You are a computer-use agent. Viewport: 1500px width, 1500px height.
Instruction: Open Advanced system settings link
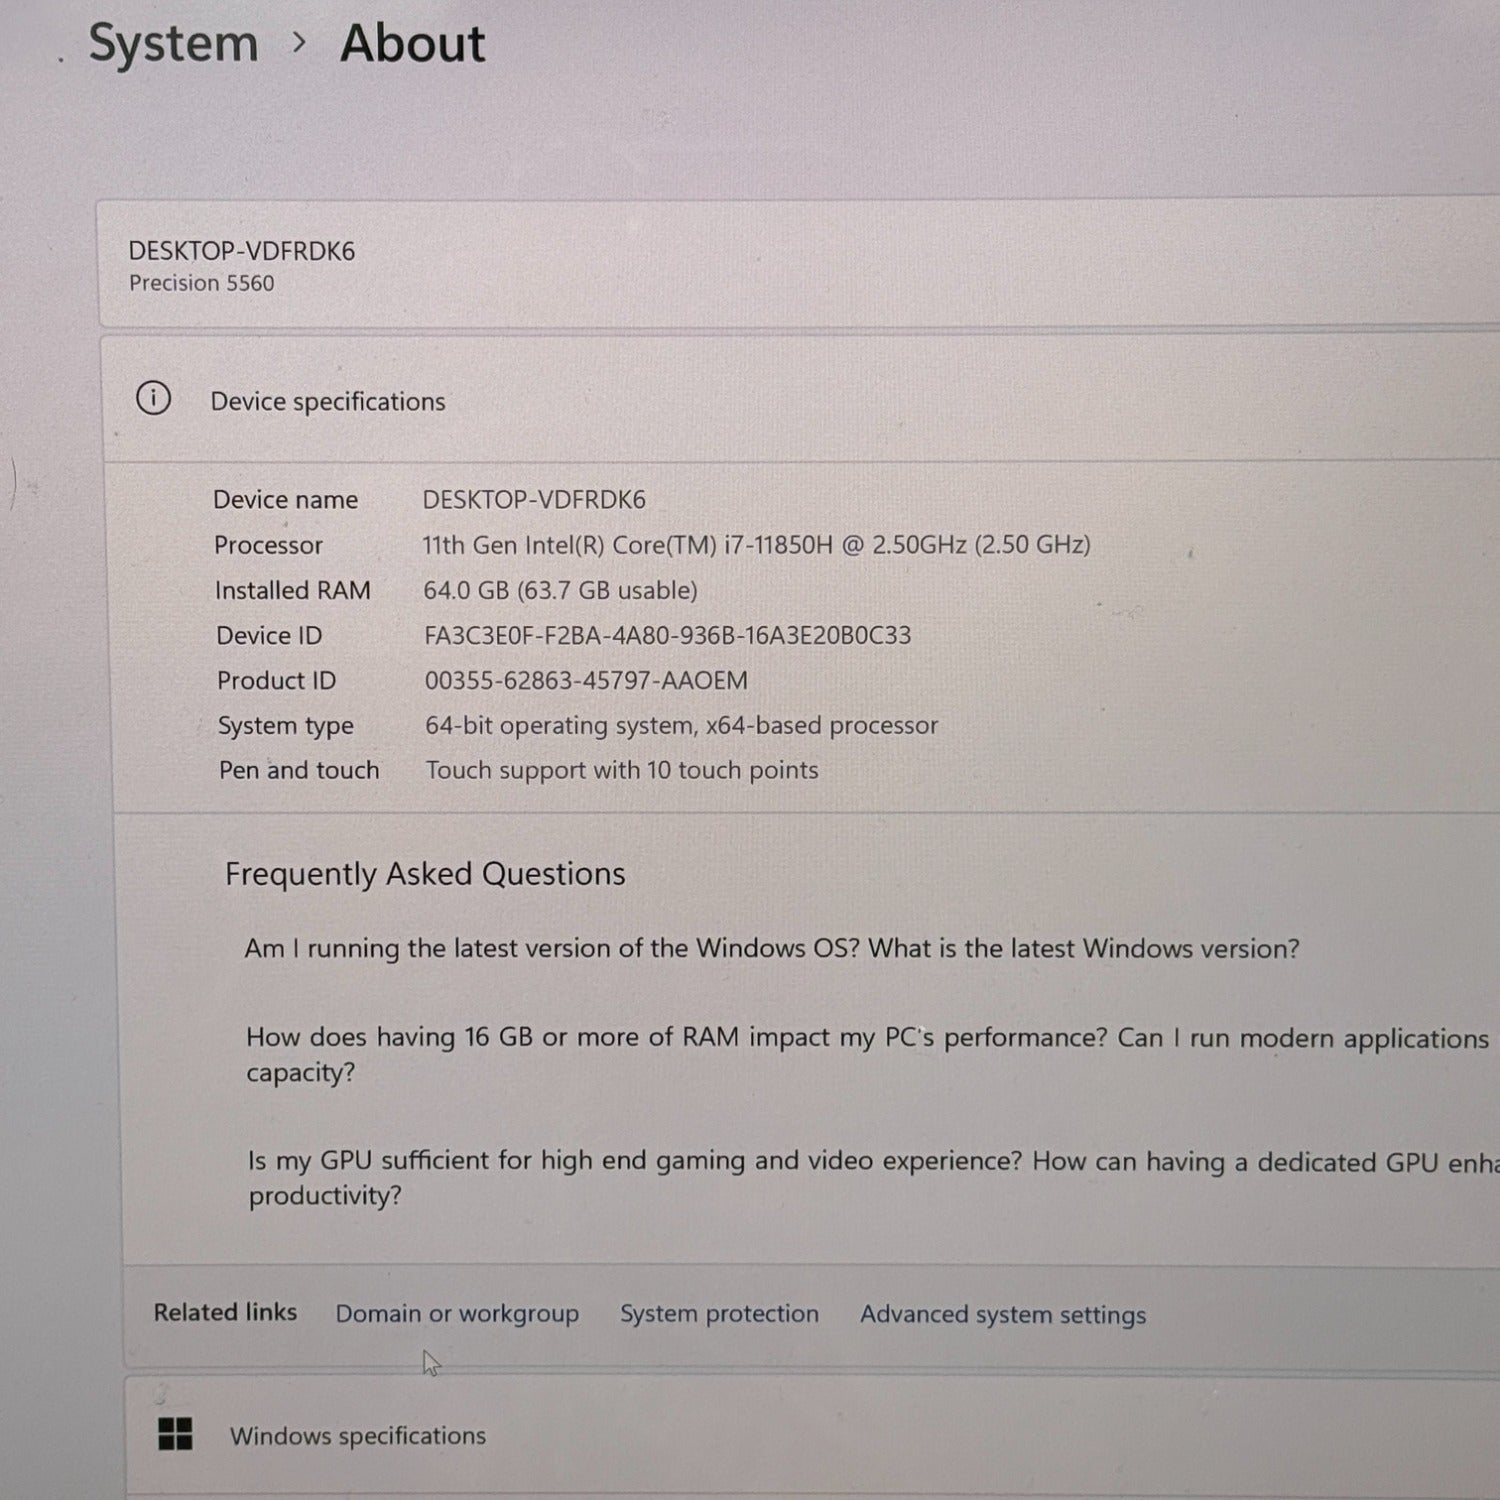1003,1314
